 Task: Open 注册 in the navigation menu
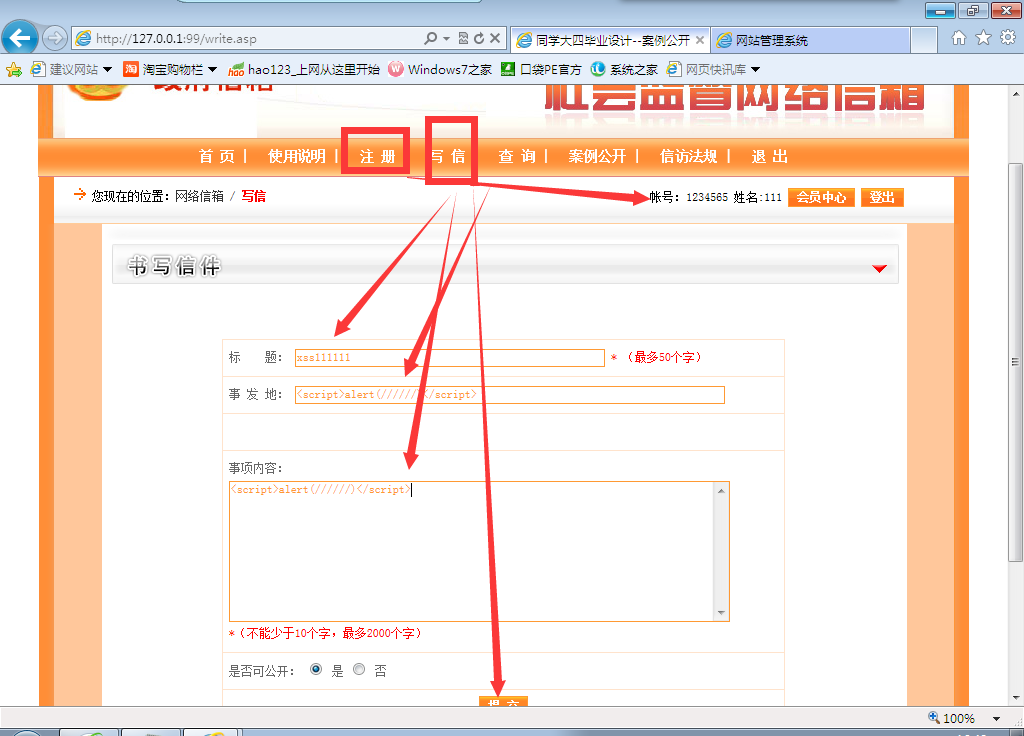tap(377, 156)
